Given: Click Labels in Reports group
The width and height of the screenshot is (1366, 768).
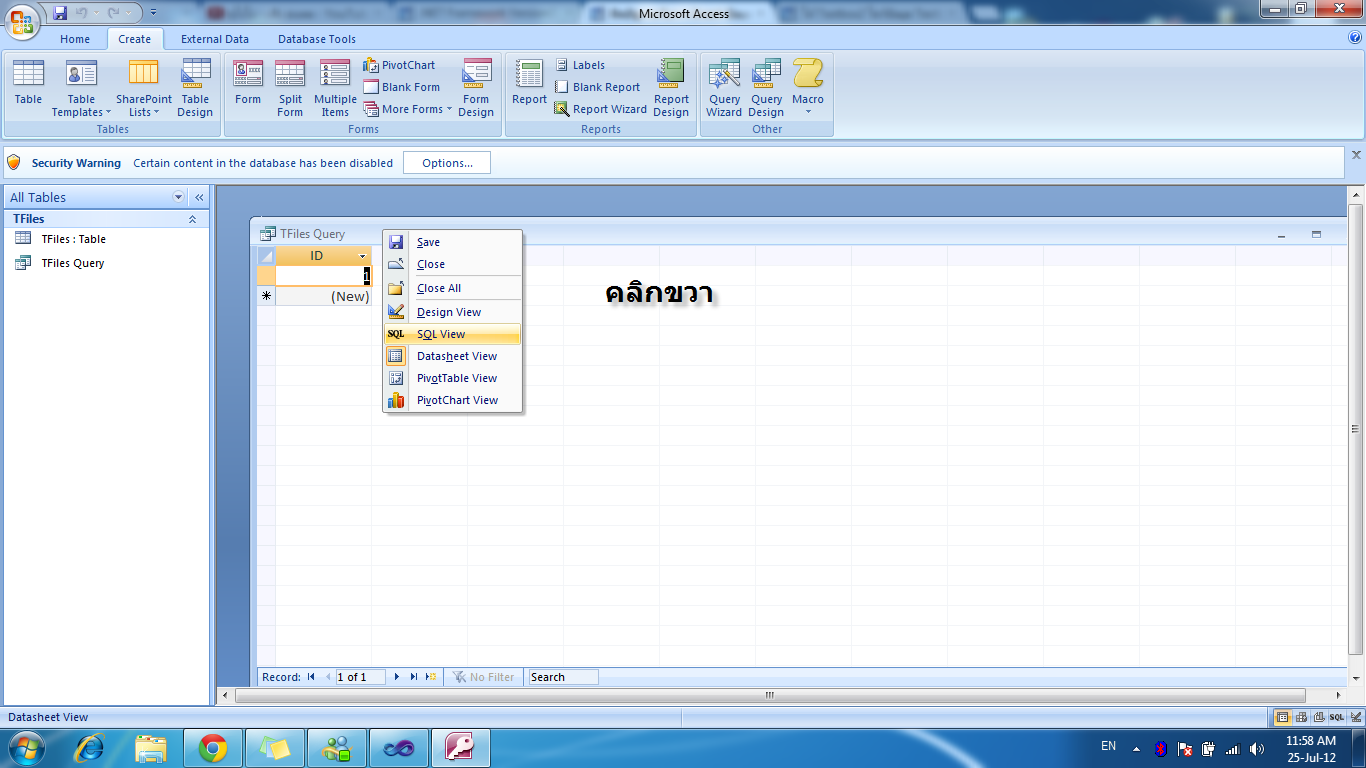Looking at the screenshot, I should (x=579, y=65).
